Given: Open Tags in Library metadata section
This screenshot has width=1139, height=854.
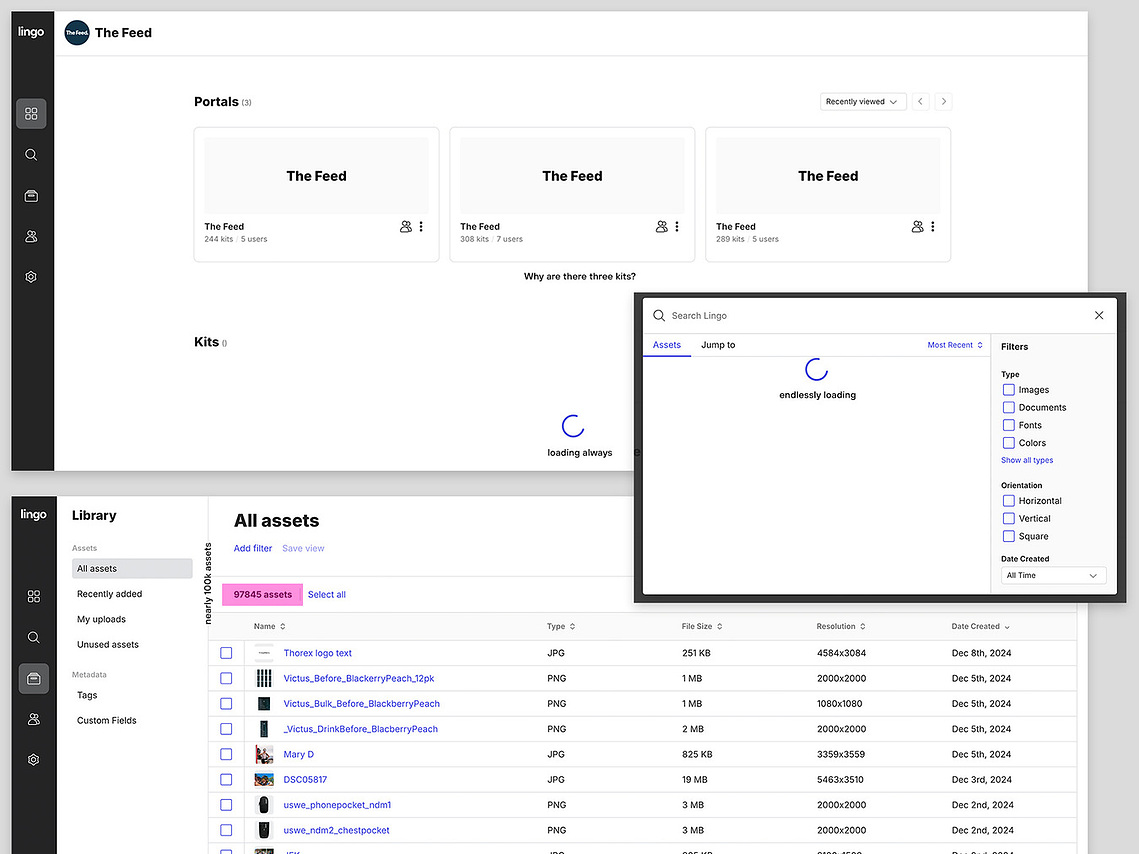Looking at the screenshot, I should 87,695.
